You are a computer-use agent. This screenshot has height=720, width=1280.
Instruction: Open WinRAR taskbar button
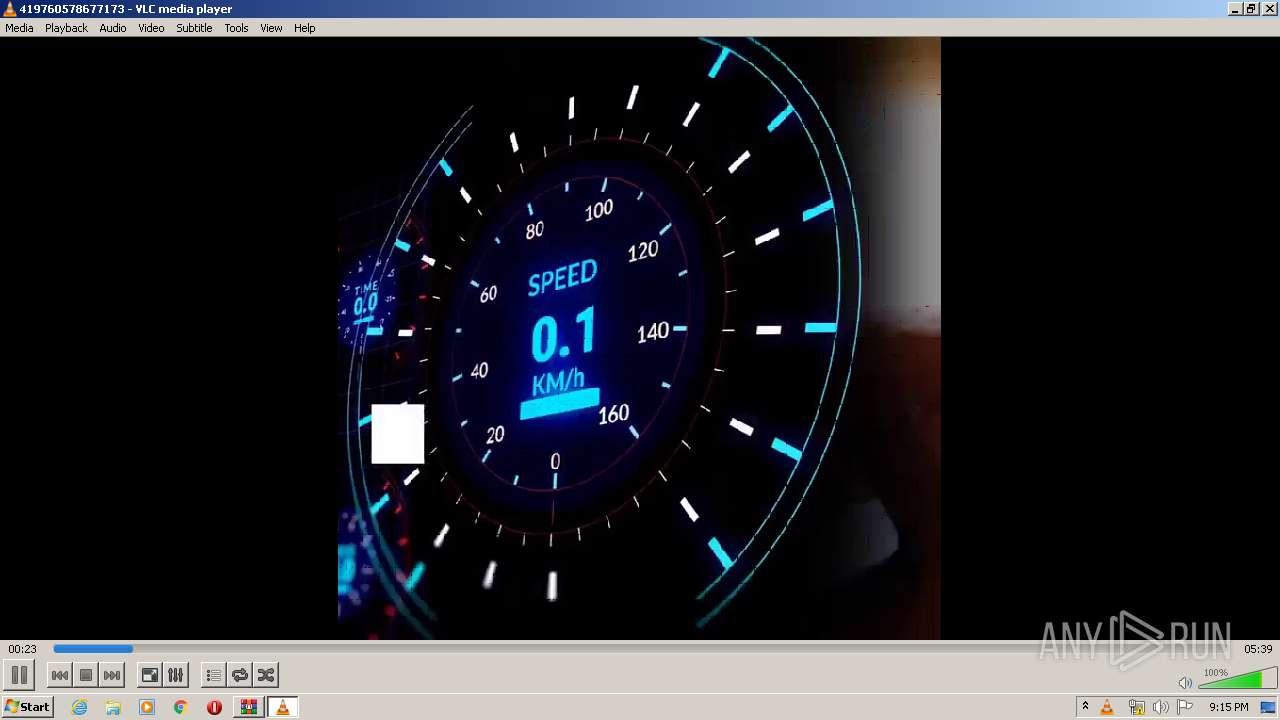click(x=248, y=707)
